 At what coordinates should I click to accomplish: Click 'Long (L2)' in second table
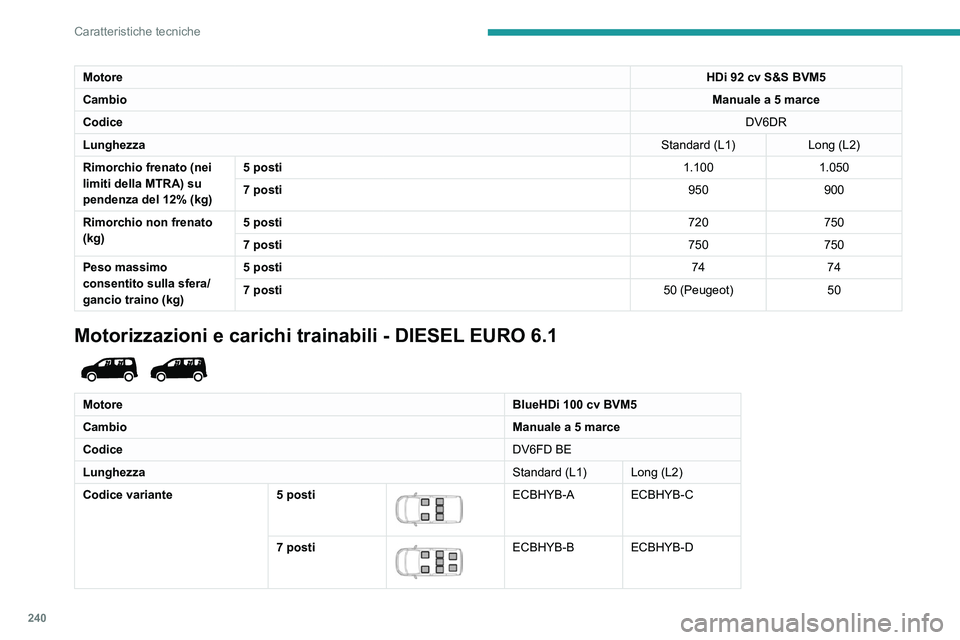pyautogui.click(x=656, y=472)
